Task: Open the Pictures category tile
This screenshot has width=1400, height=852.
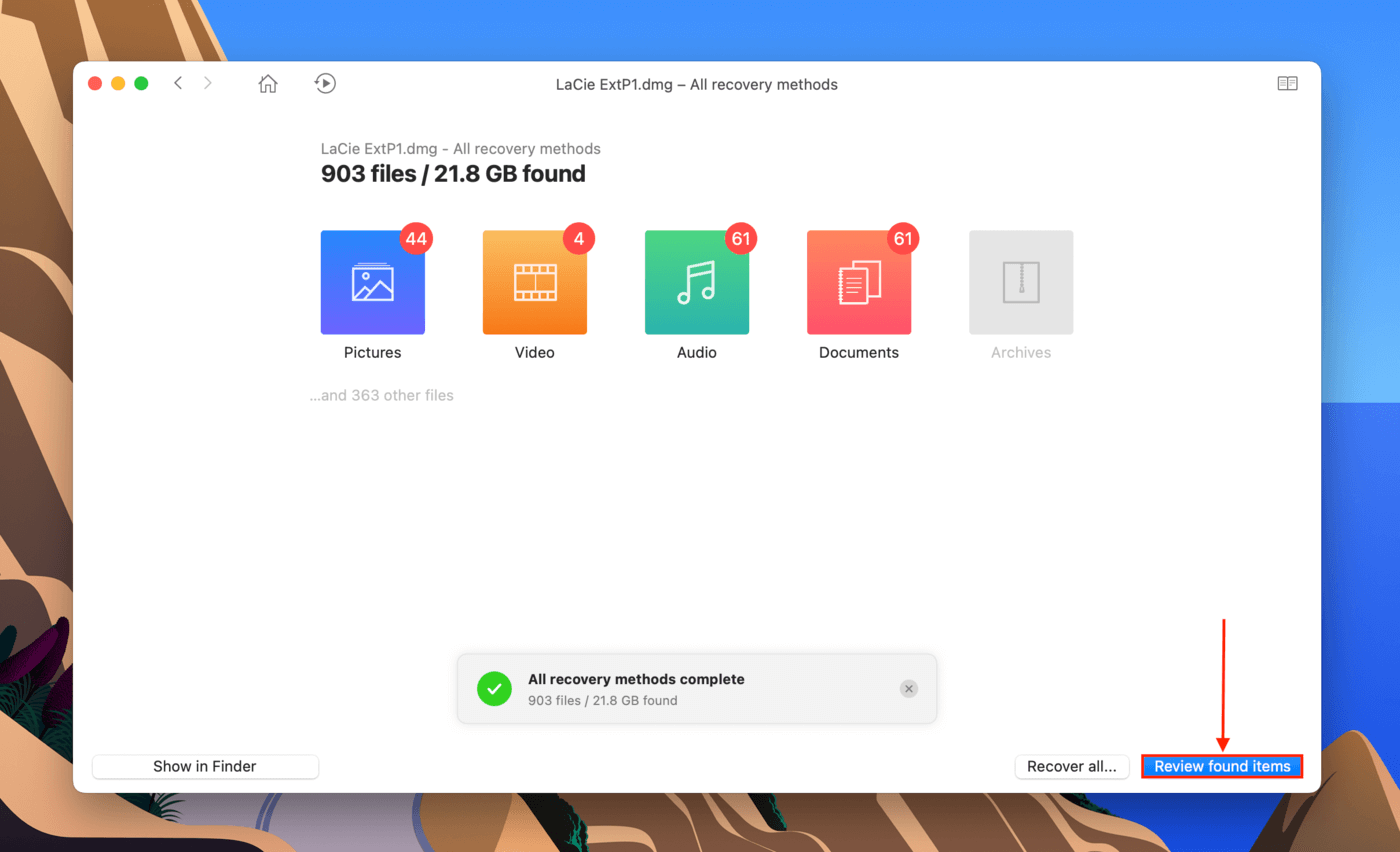Action: pyautogui.click(x=372, y=283)
